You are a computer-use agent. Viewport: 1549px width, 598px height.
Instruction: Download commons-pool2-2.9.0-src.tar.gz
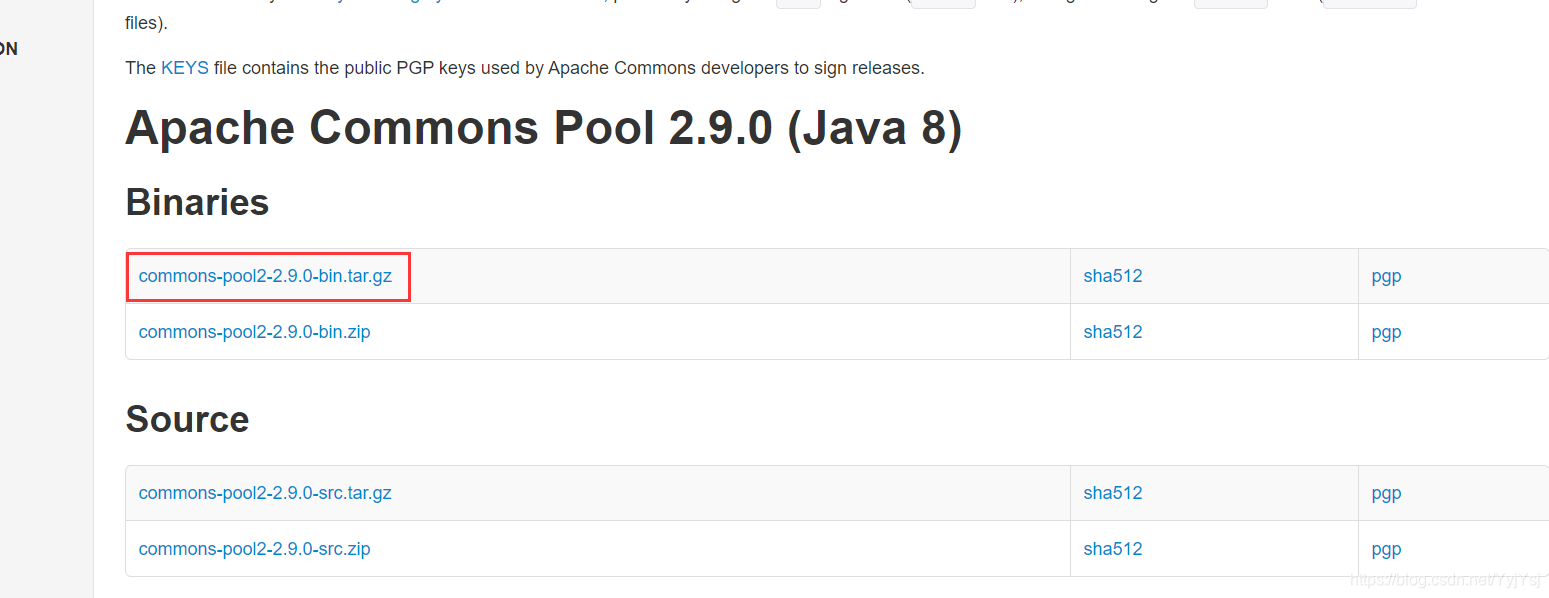coord(264,493)
